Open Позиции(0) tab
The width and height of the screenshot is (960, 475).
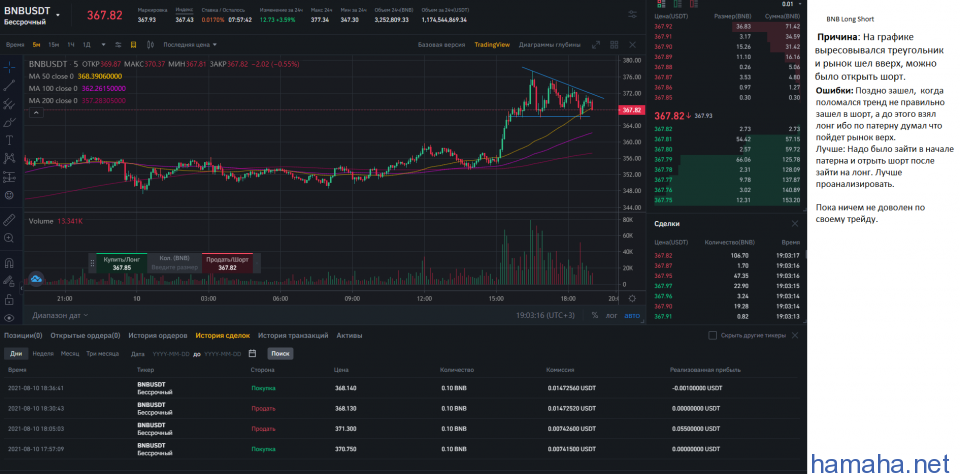tap(23, 335)
